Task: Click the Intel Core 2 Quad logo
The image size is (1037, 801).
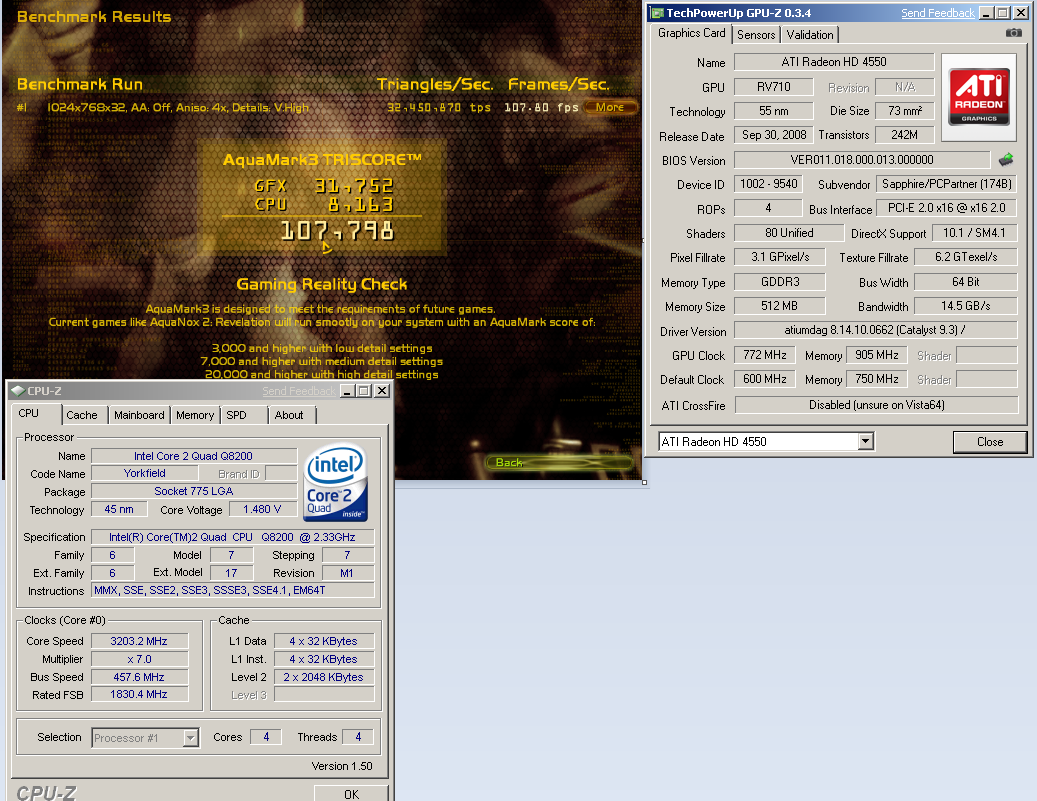Action: coord(335,482)
